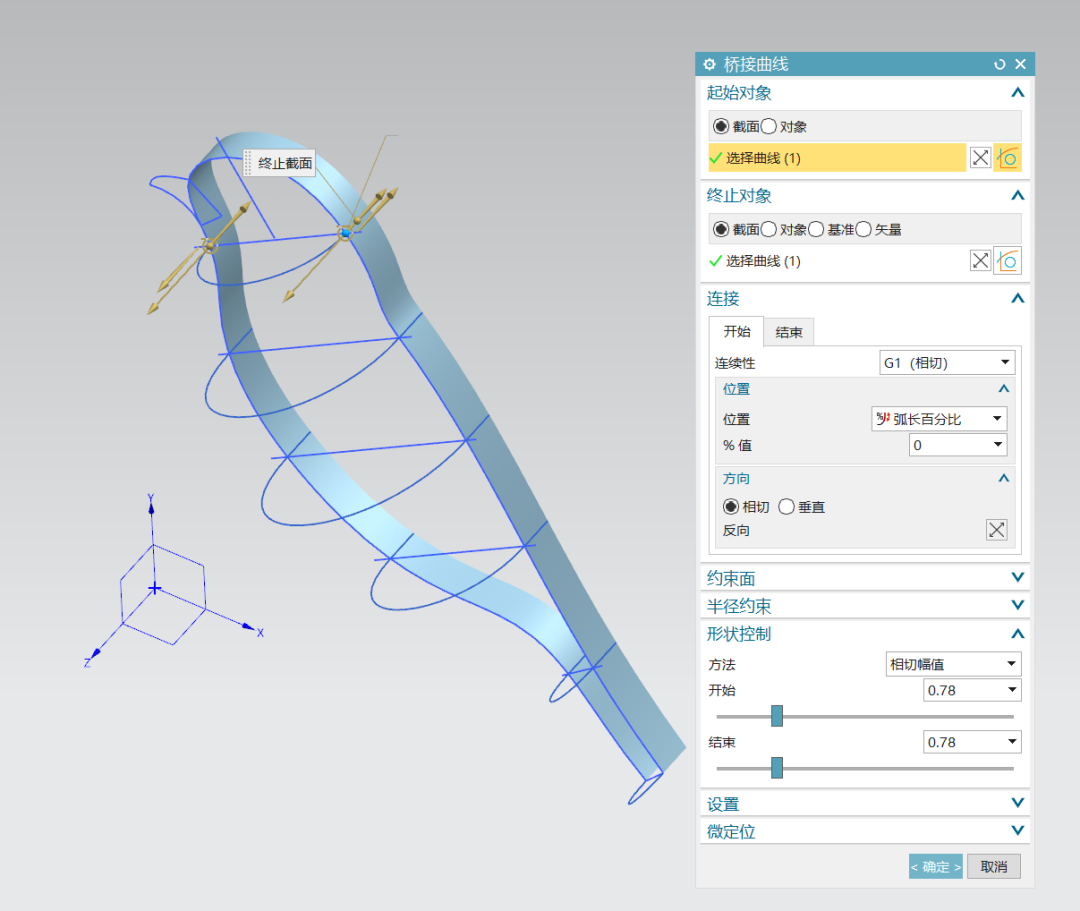Switch to the 结束 tab

click(789, 333)
